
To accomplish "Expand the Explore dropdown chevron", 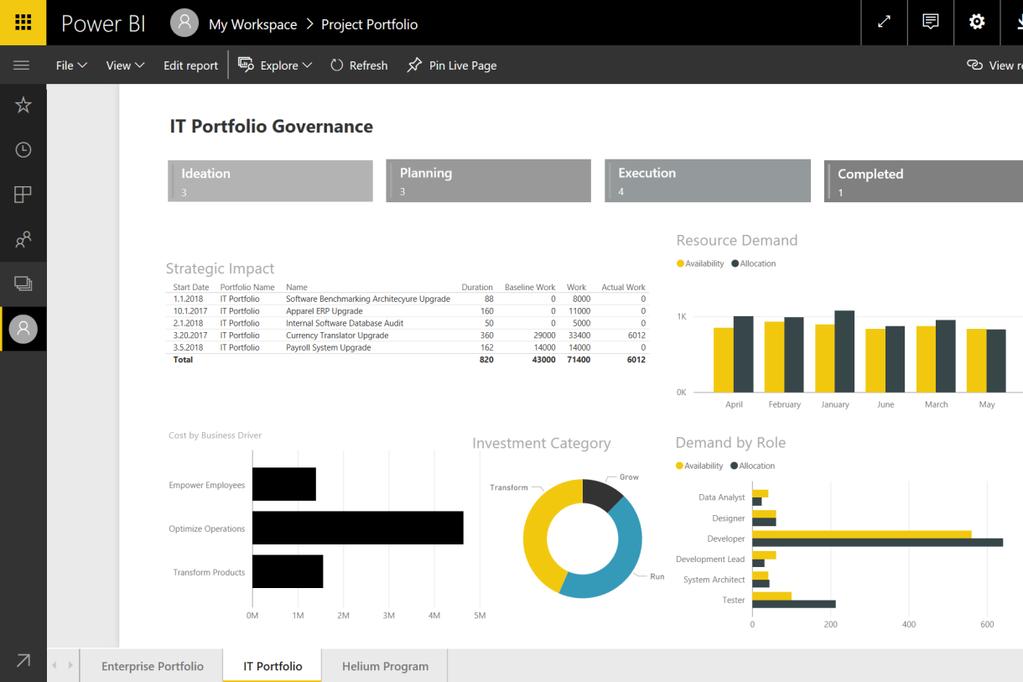I will pos(307,65).
